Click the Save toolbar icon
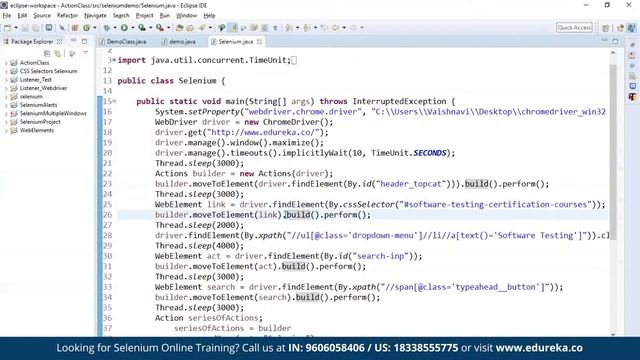Image resolution: width=640 pixels, height=360 pixels. click(25, 28)
